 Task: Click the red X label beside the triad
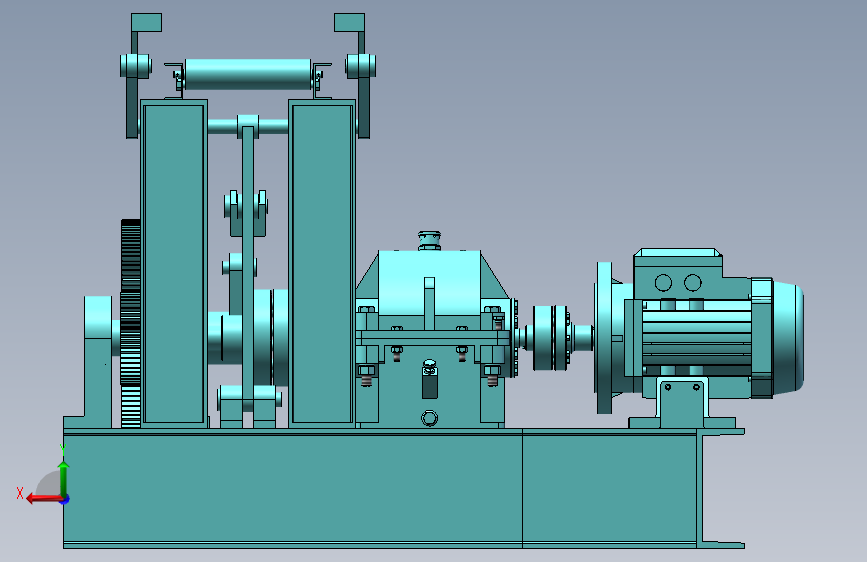point(20,493)
